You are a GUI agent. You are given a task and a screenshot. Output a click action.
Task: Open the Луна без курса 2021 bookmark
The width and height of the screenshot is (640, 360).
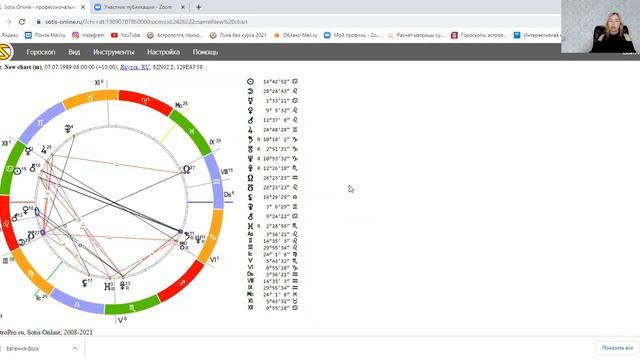coord(238,35)
